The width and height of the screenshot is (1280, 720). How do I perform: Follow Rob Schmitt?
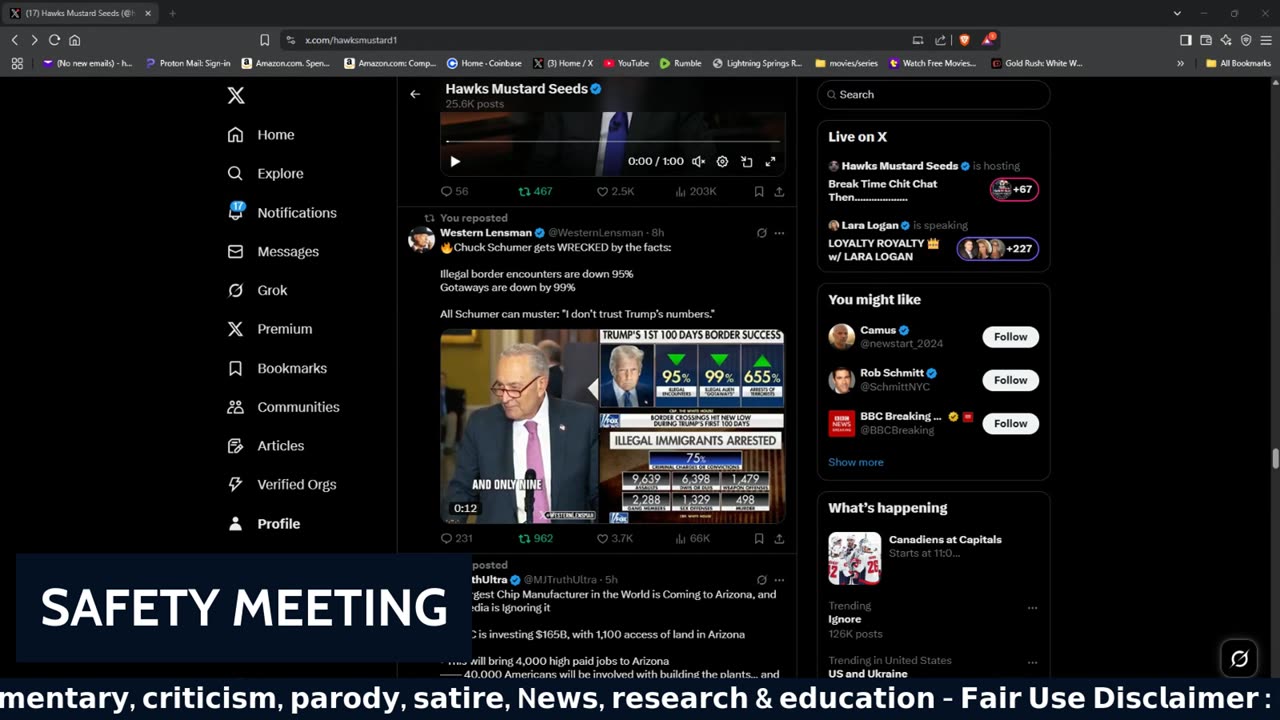(x=1010, y=380)
